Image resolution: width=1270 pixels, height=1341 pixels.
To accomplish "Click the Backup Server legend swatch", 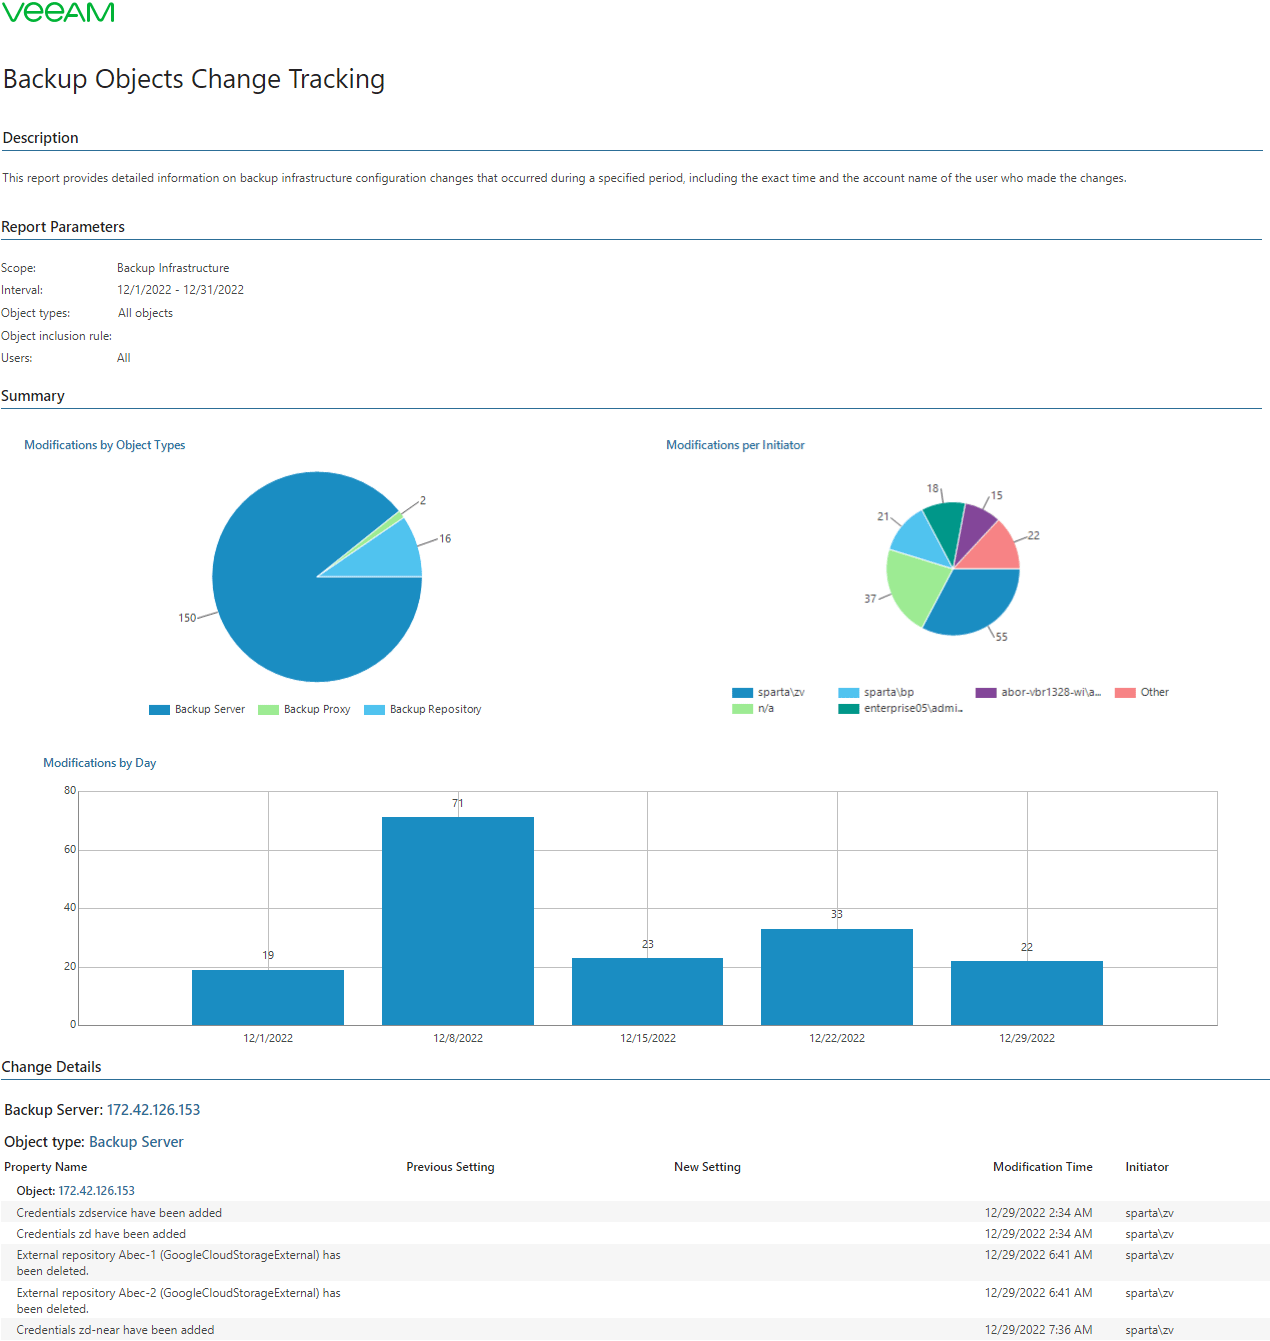I will [159, 710].
